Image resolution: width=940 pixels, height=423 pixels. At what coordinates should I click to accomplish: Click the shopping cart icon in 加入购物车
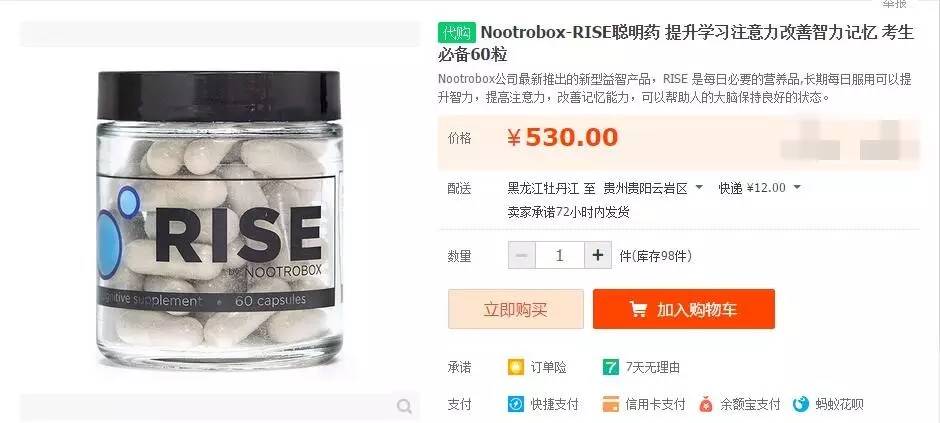pos(638,309)
